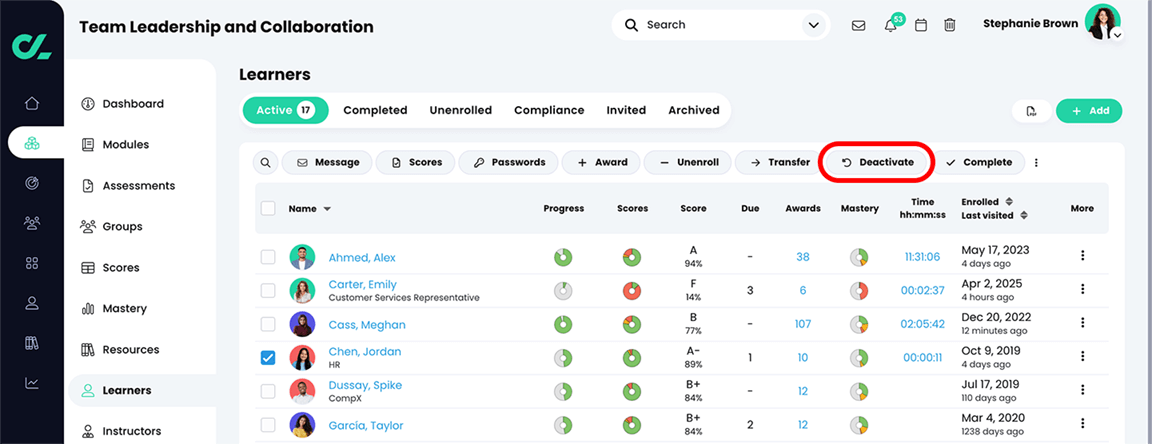Click the Deactivate button
The width and height of the screenshot is (1152, 444).
pos(876,162)
